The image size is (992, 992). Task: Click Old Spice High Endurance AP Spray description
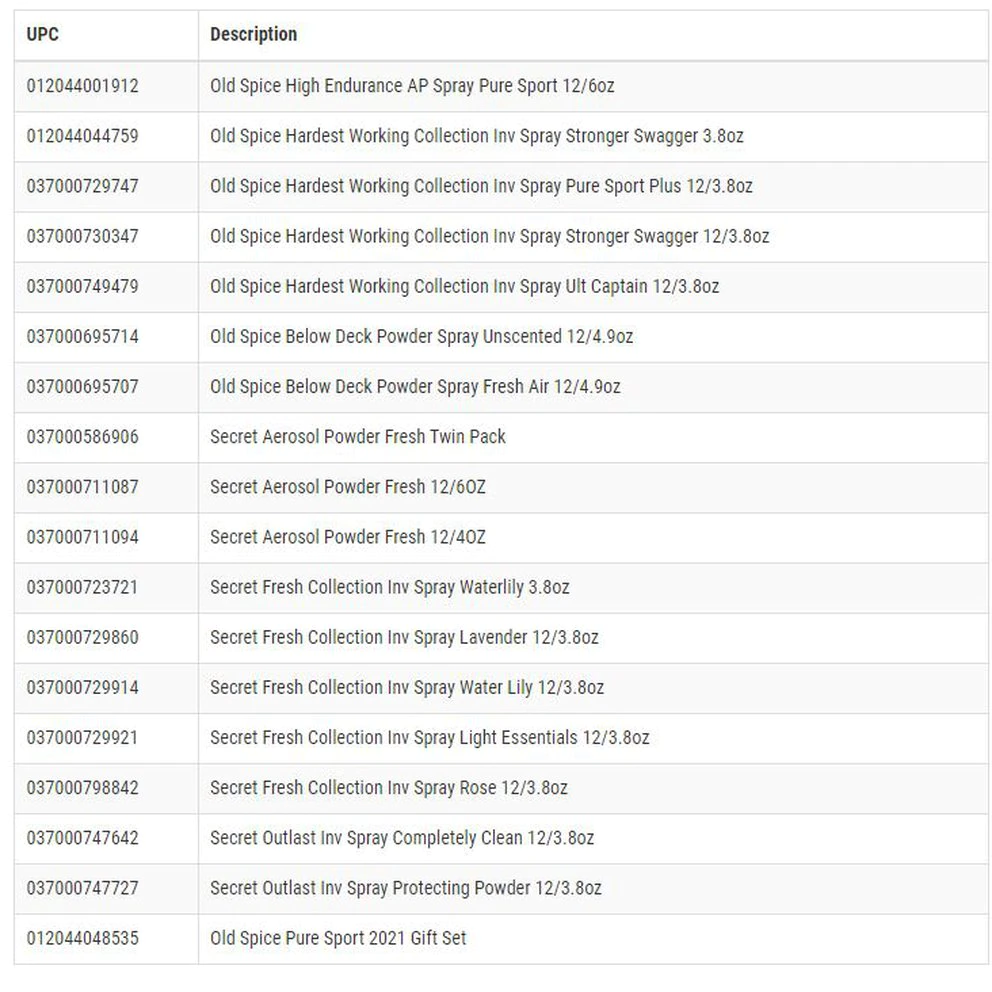coord(412,86)
